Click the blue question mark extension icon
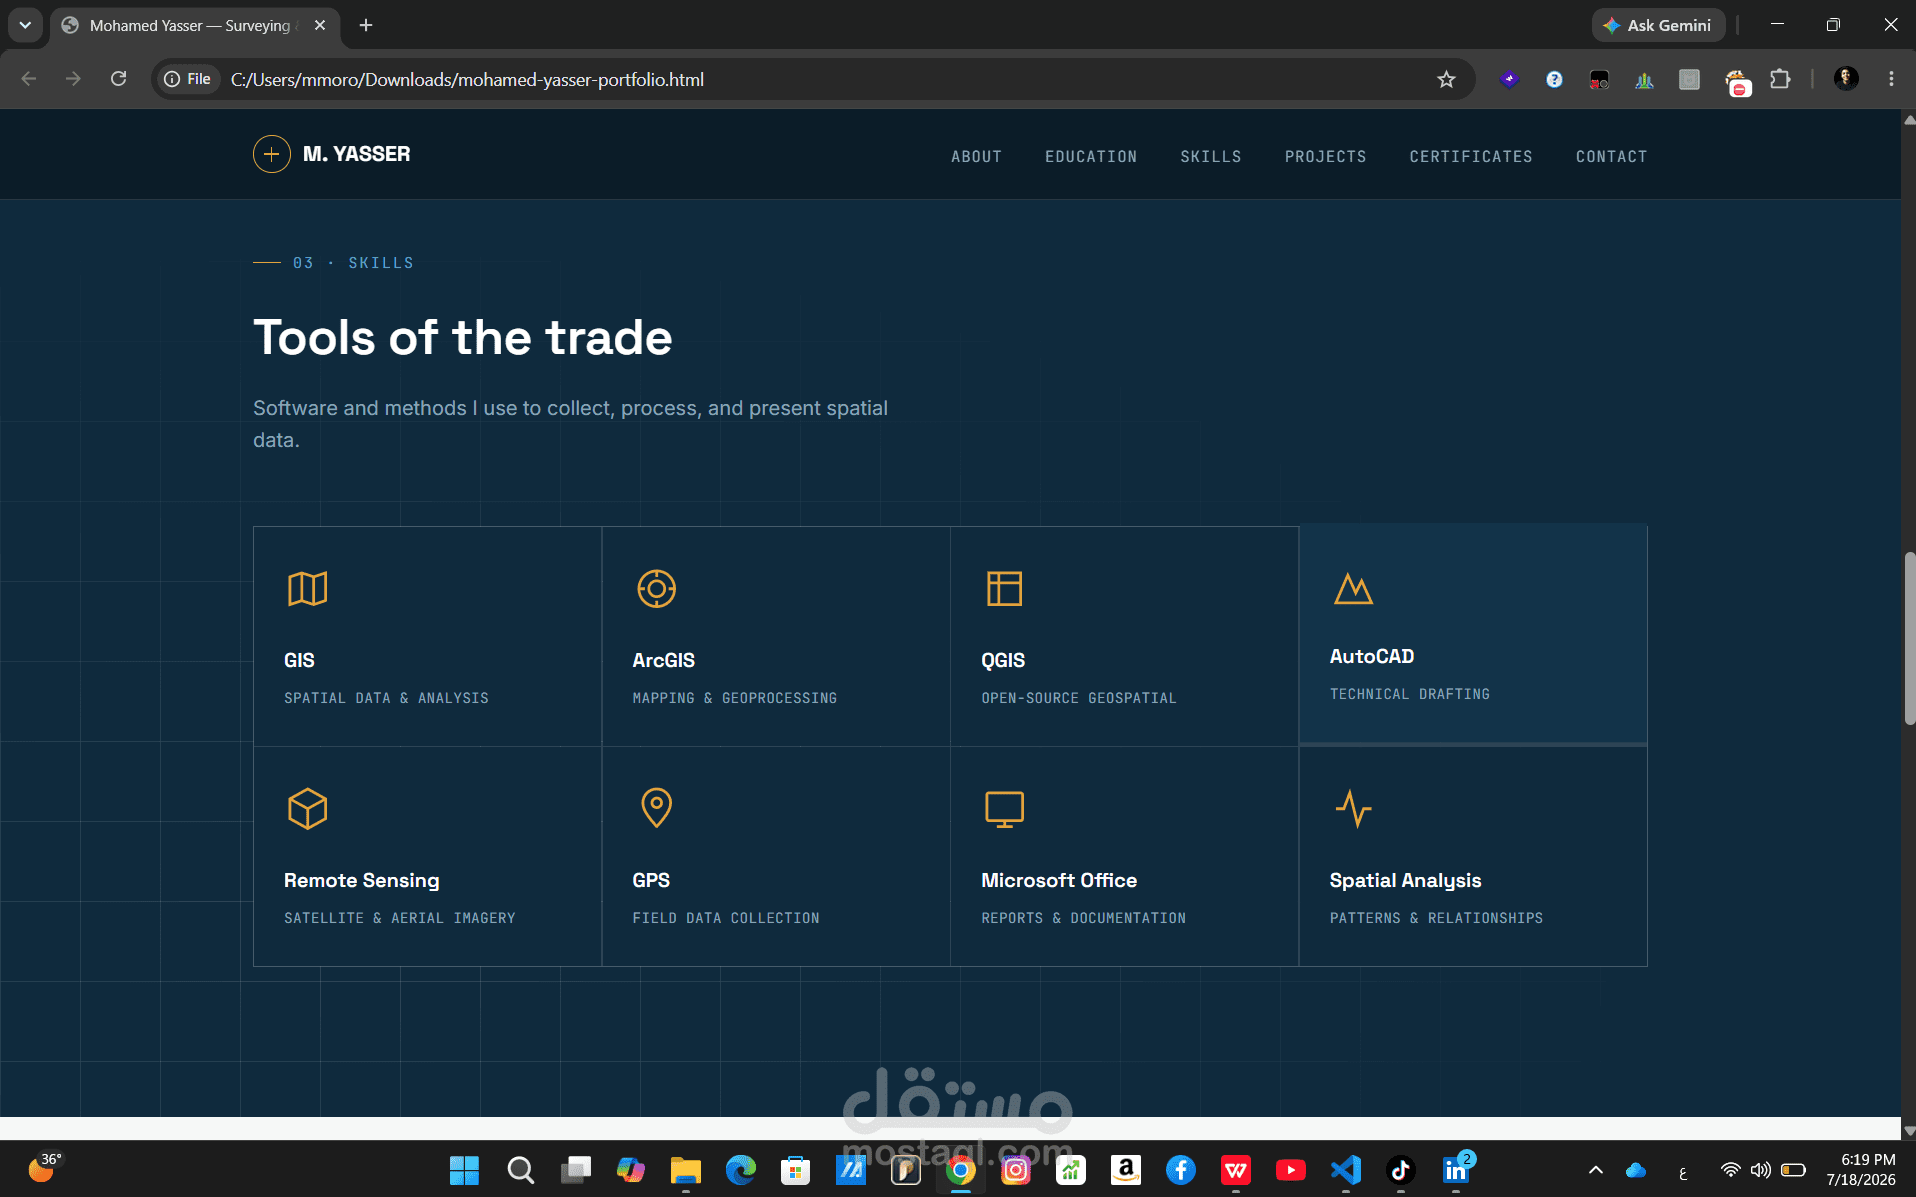The image size is (1916, 1197). 1554,79
